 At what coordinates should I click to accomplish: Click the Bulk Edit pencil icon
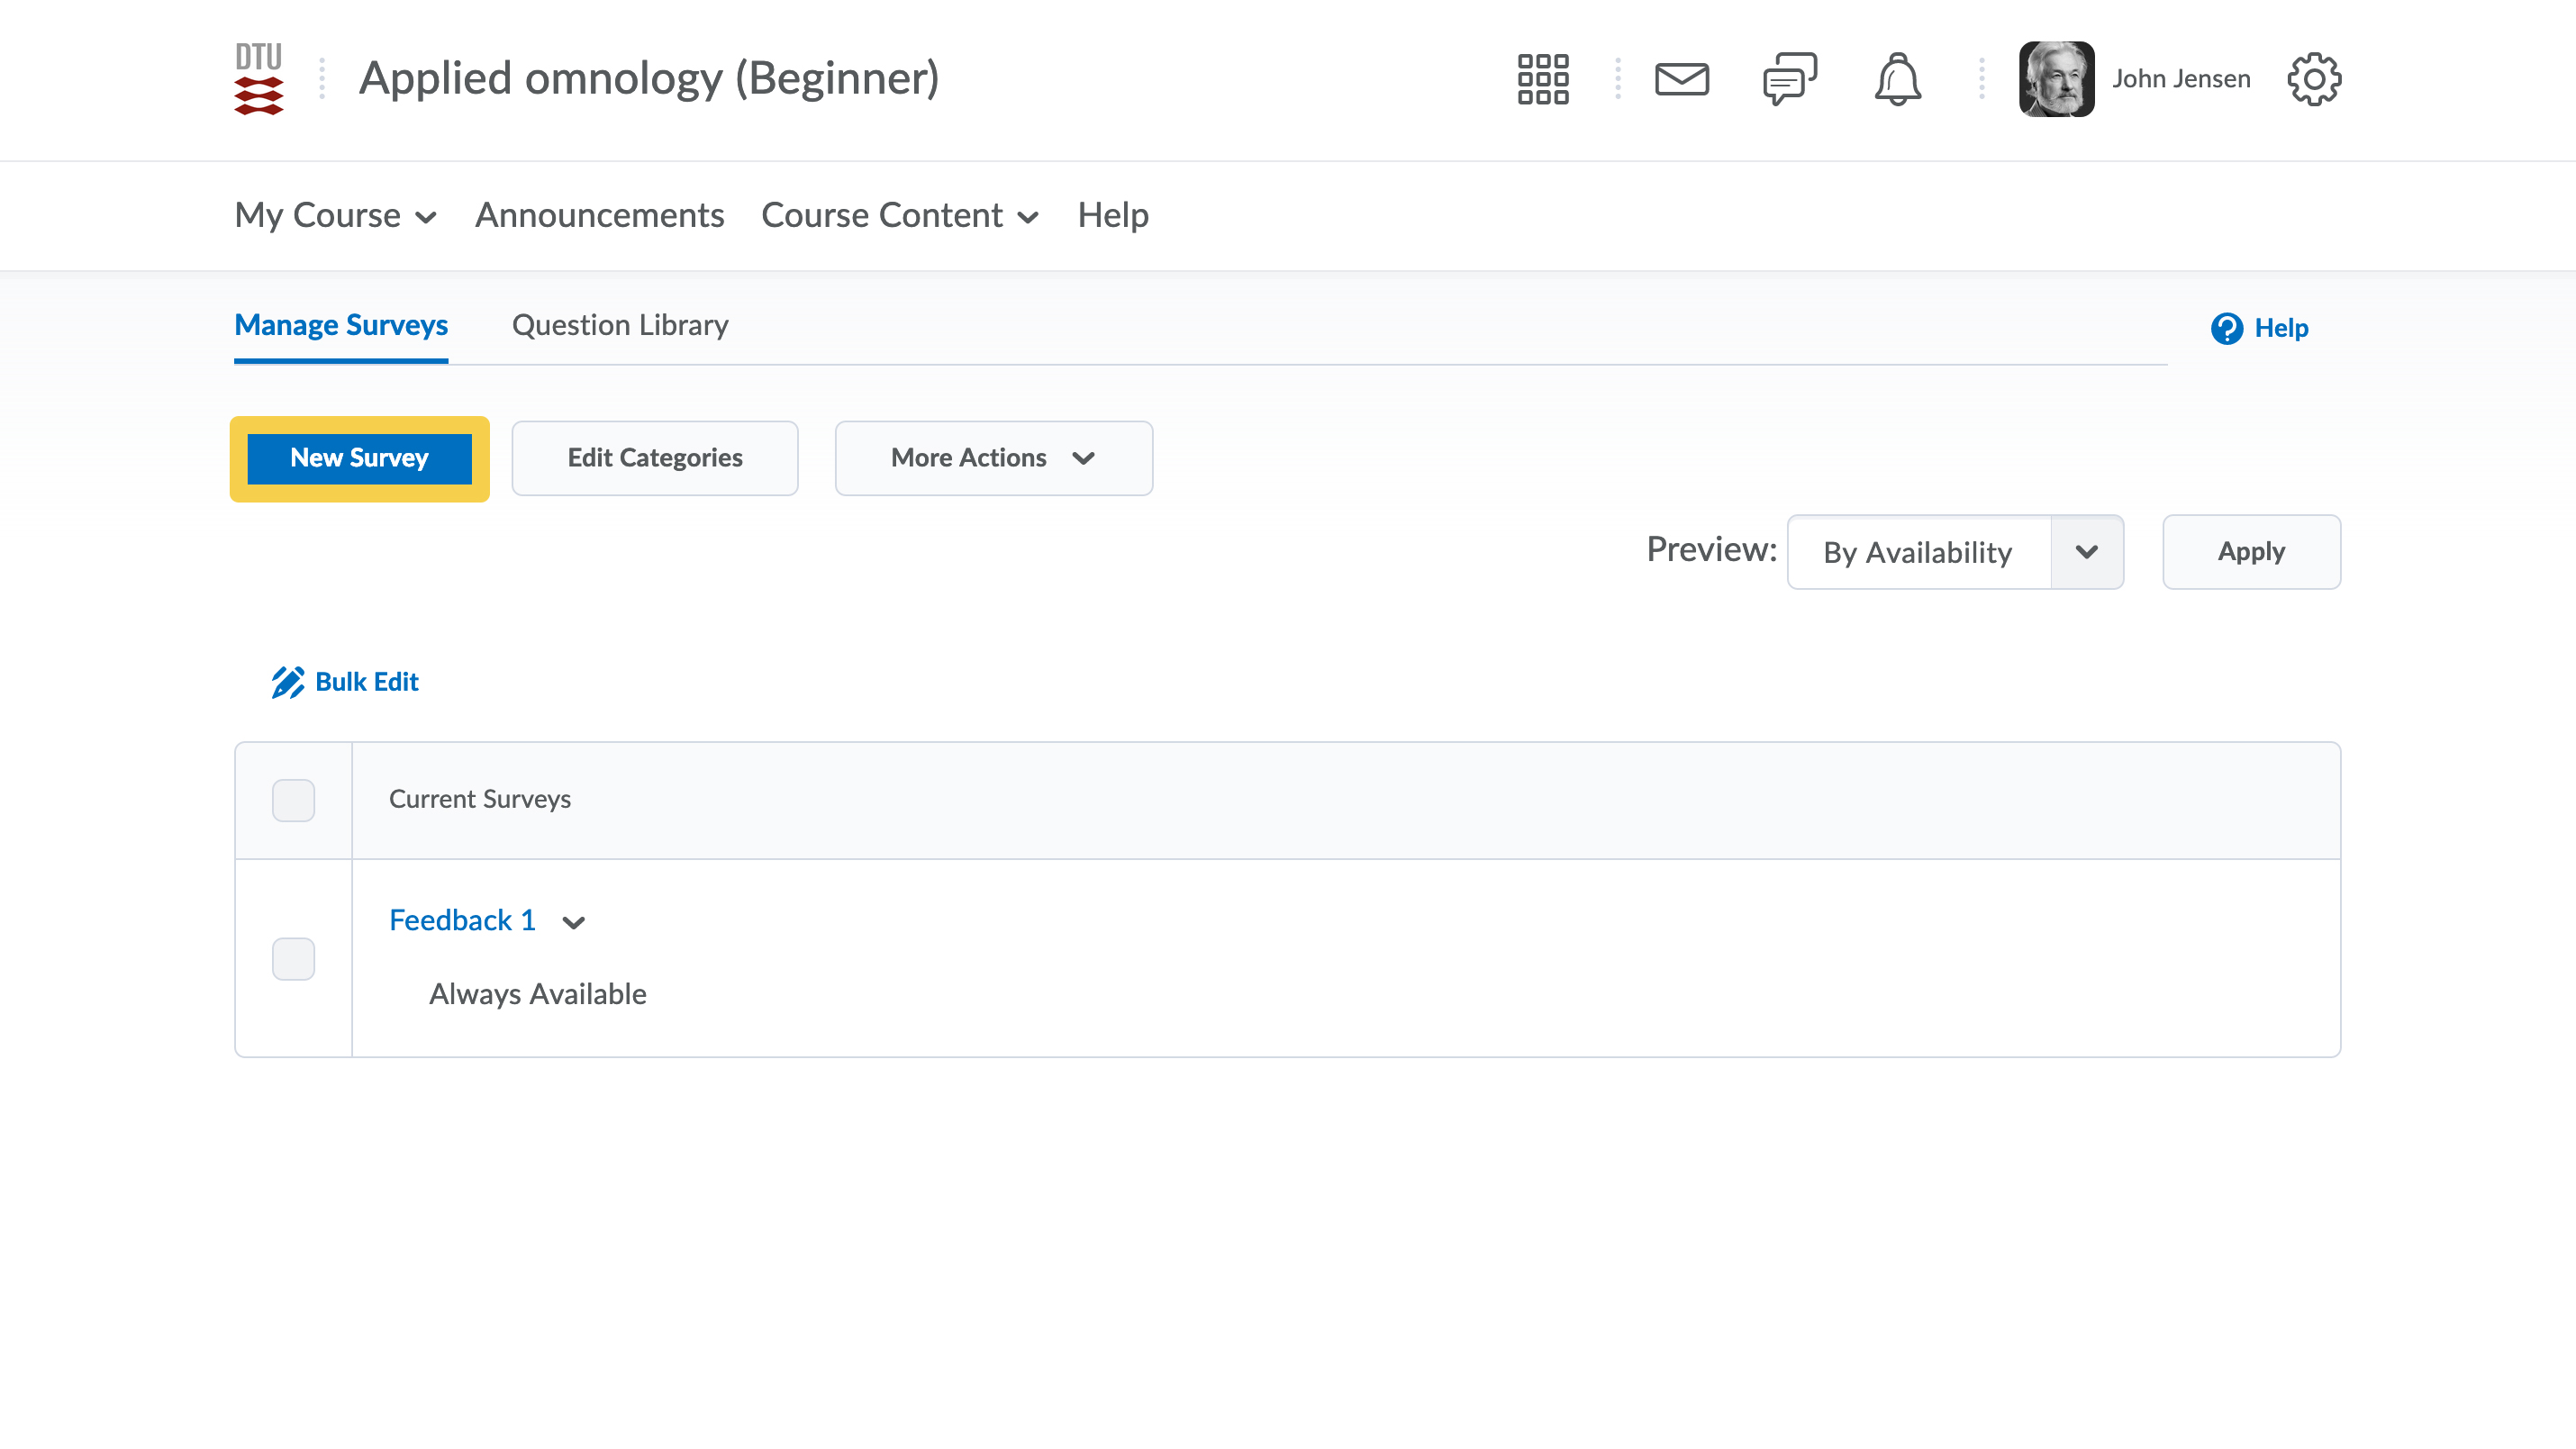coord(287,682)
